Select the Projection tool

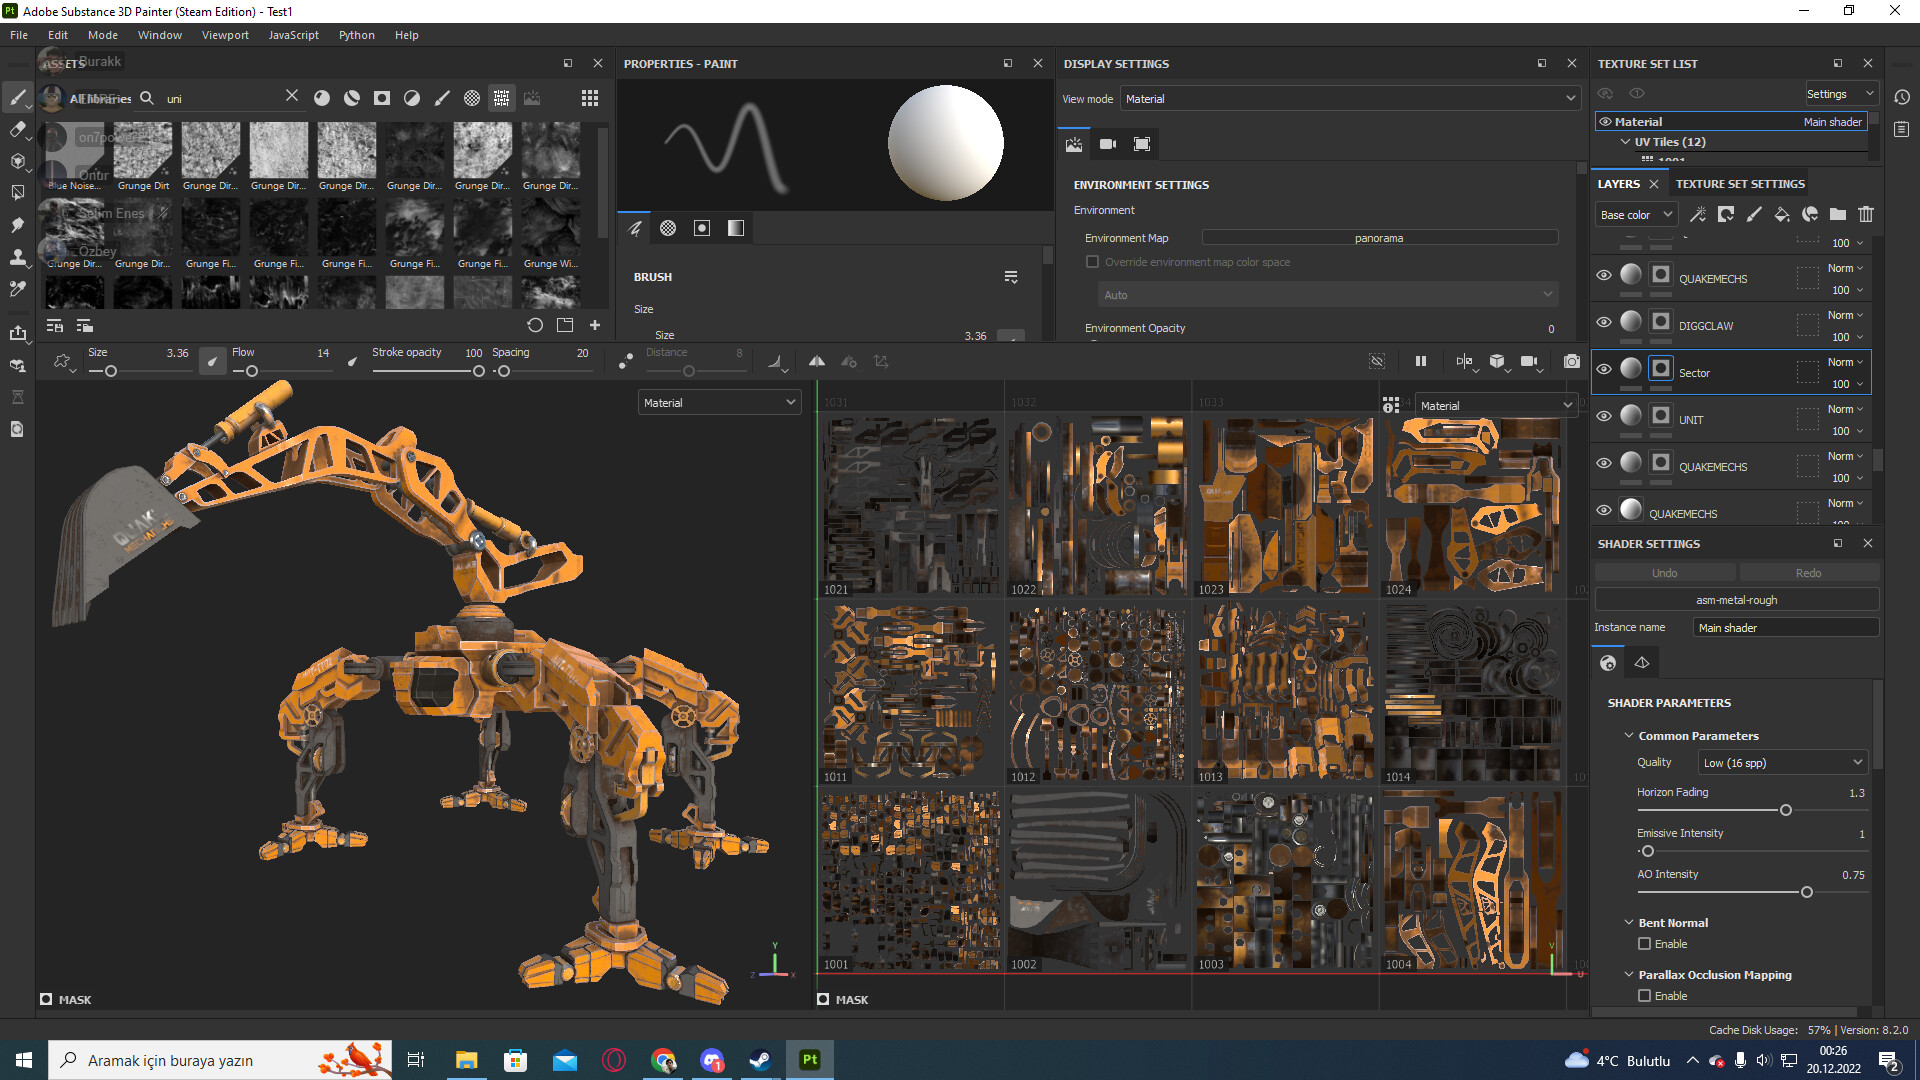click(18, 161)
